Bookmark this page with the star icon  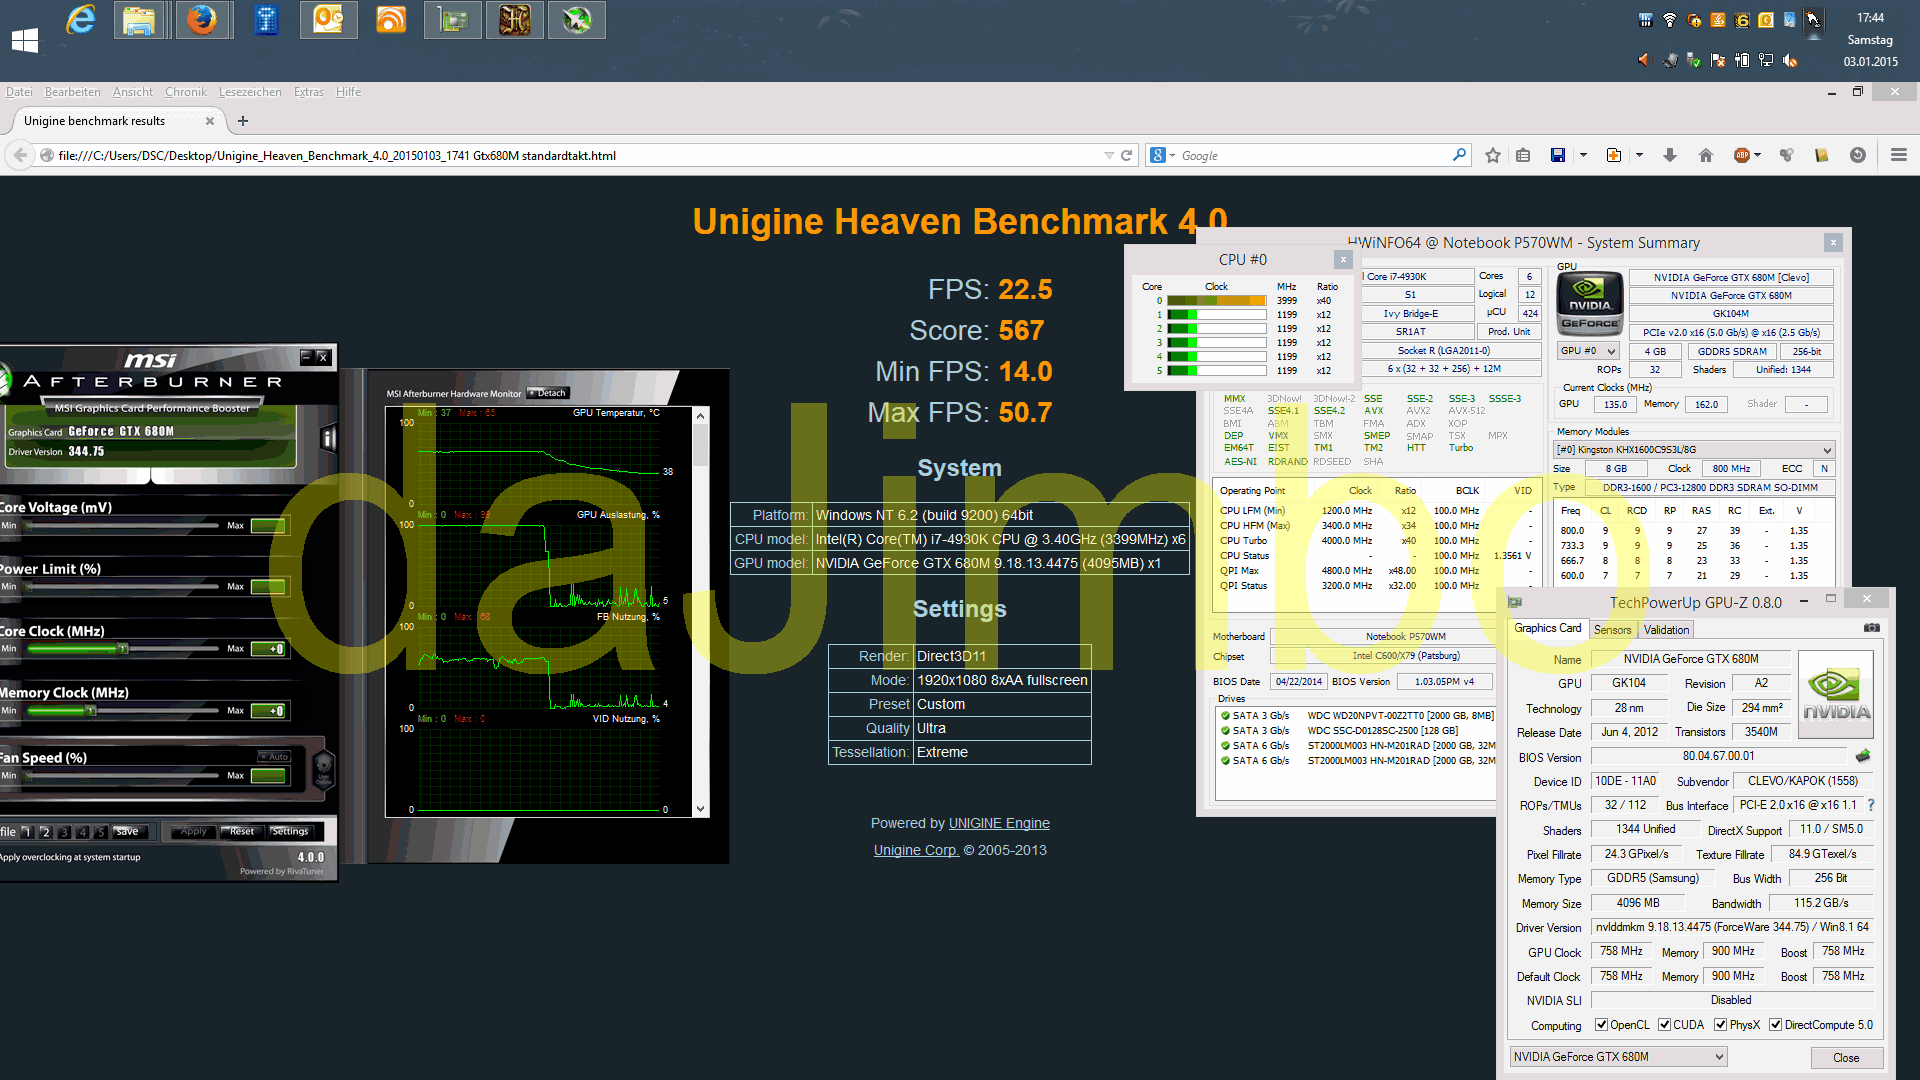point(1493,155)
